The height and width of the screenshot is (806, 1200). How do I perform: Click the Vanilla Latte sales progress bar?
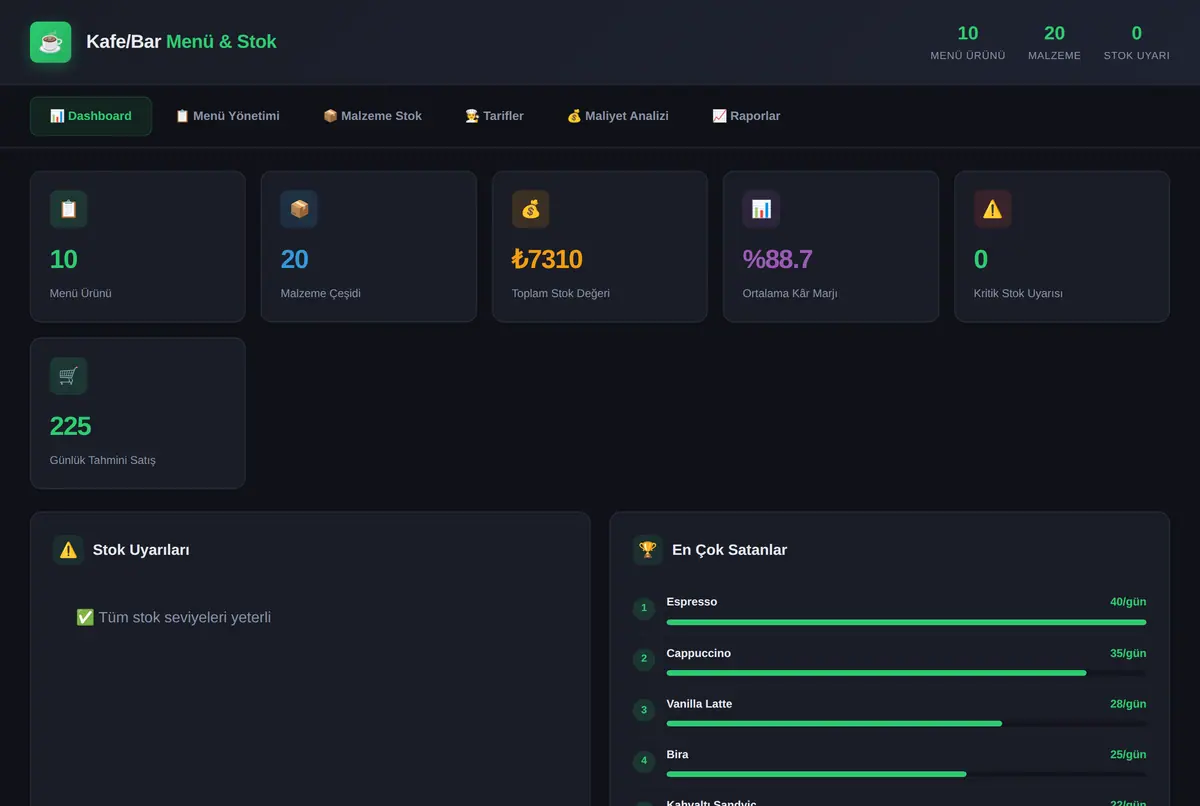pos(906,723)
